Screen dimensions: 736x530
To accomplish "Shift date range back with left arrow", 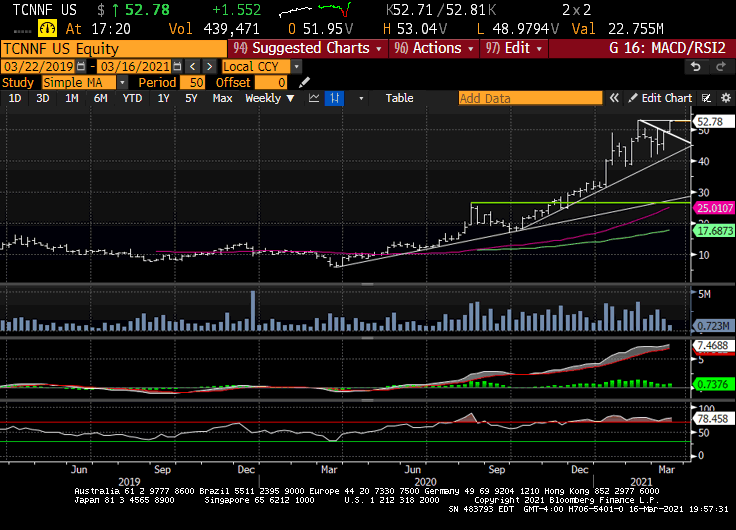I will click(192, 66).
